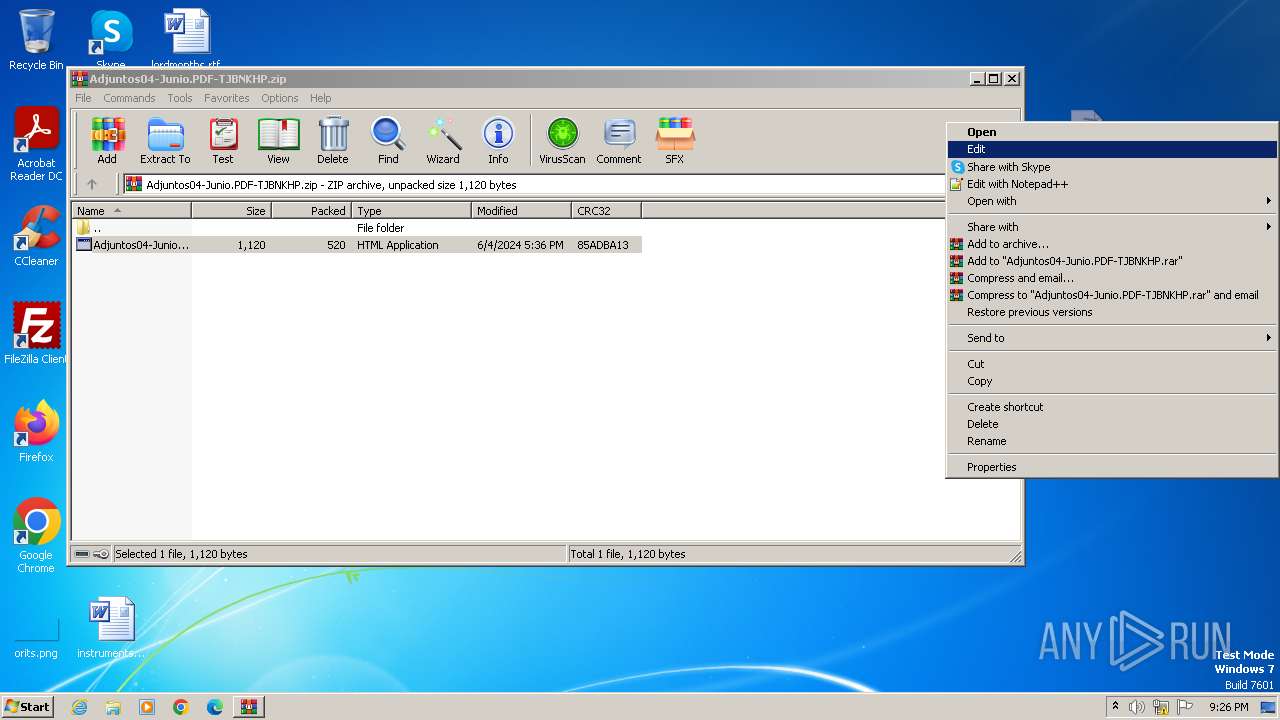Screen dimensions: 1280x720
Task: Click the Delete trash icon
Action: tap(333, 141)
